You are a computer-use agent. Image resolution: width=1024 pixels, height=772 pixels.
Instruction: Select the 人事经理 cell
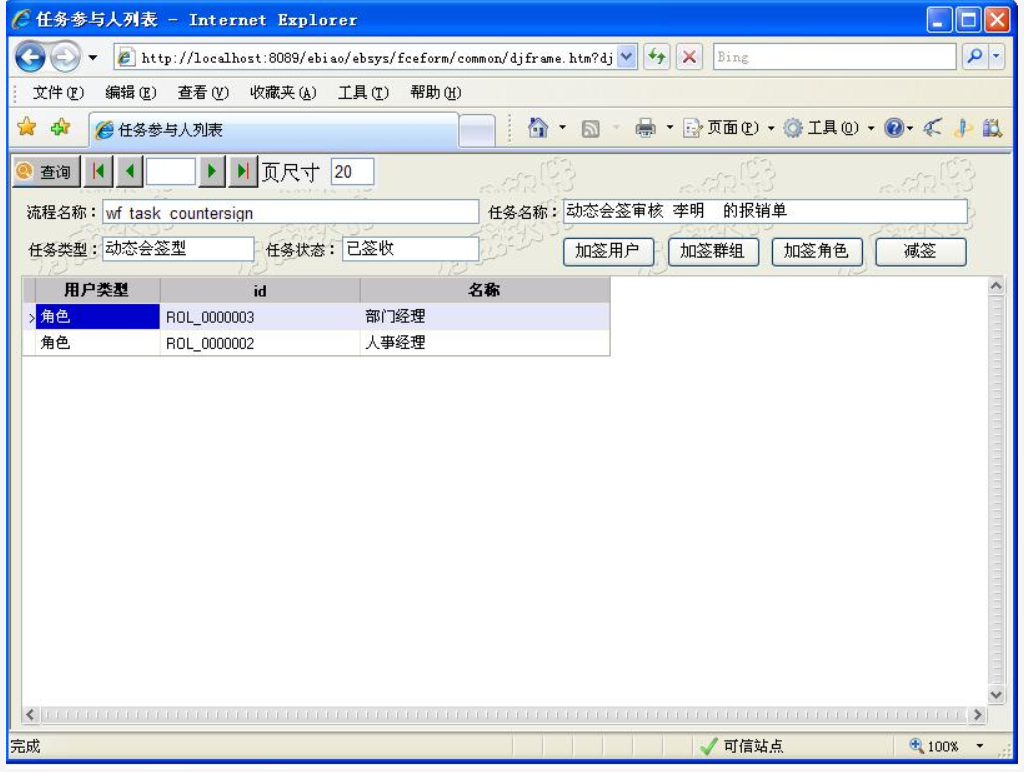485,343
